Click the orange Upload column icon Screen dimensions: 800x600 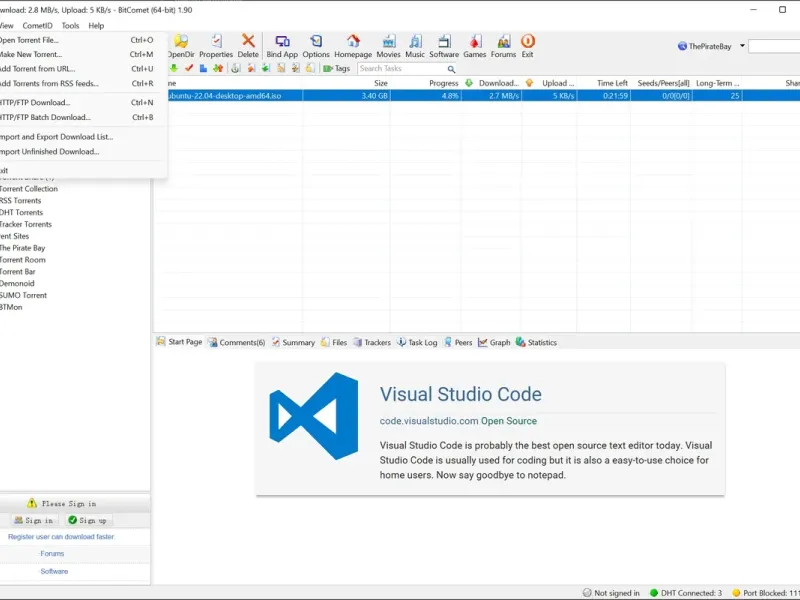click(529, 83)
